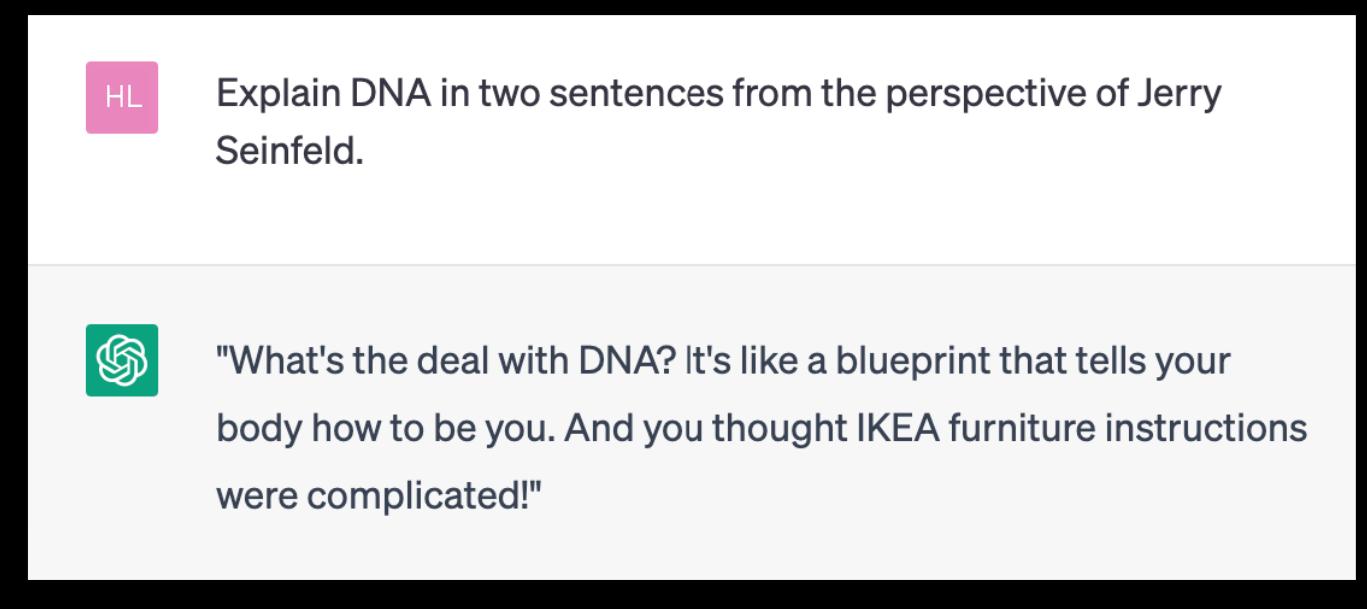Click the divider line between the two messages

[x=683, y=265]
